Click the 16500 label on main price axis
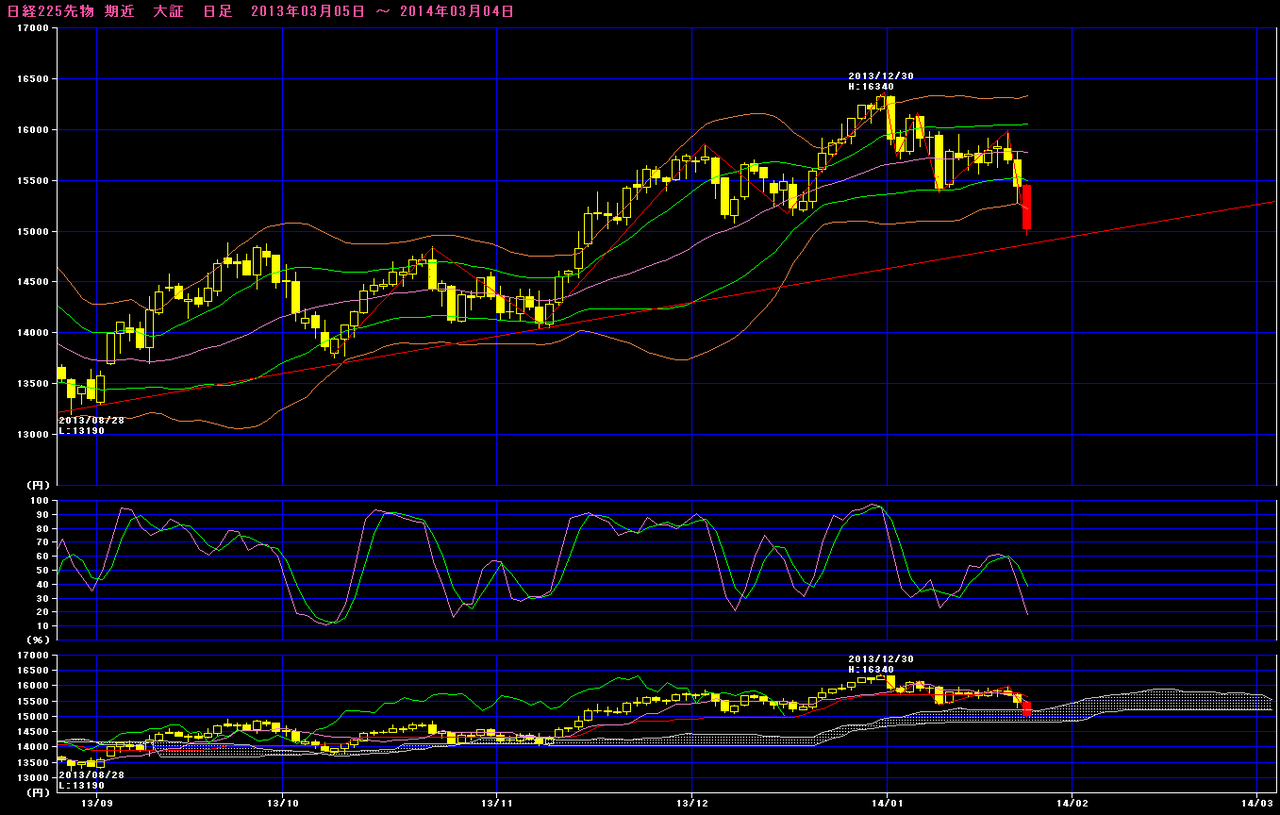Viewport: 1280px width, 815px height. (34, 79)
